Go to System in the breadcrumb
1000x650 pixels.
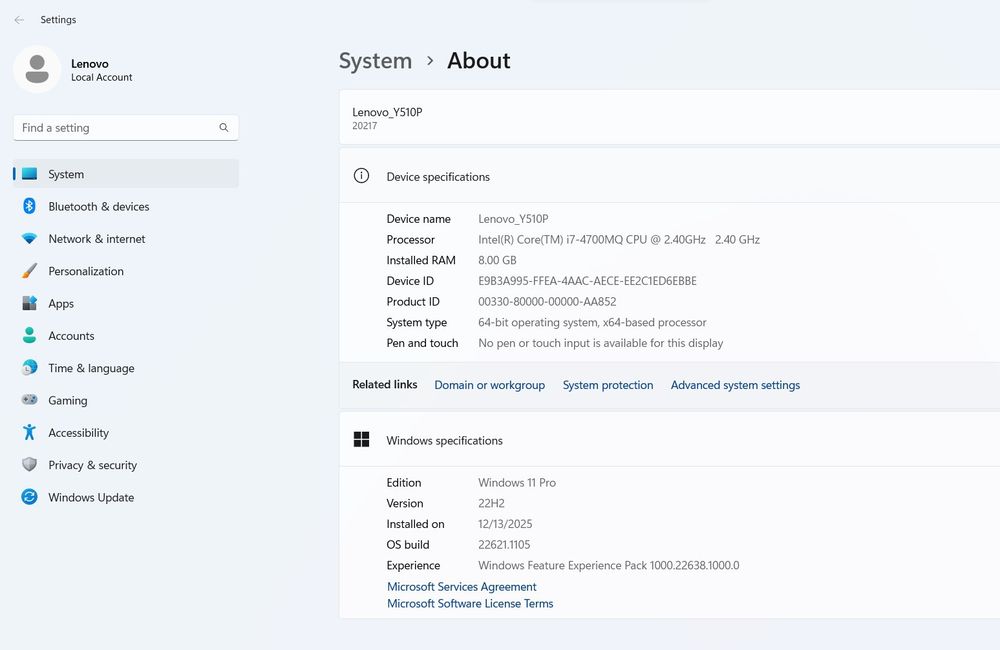tap(375, 61)
